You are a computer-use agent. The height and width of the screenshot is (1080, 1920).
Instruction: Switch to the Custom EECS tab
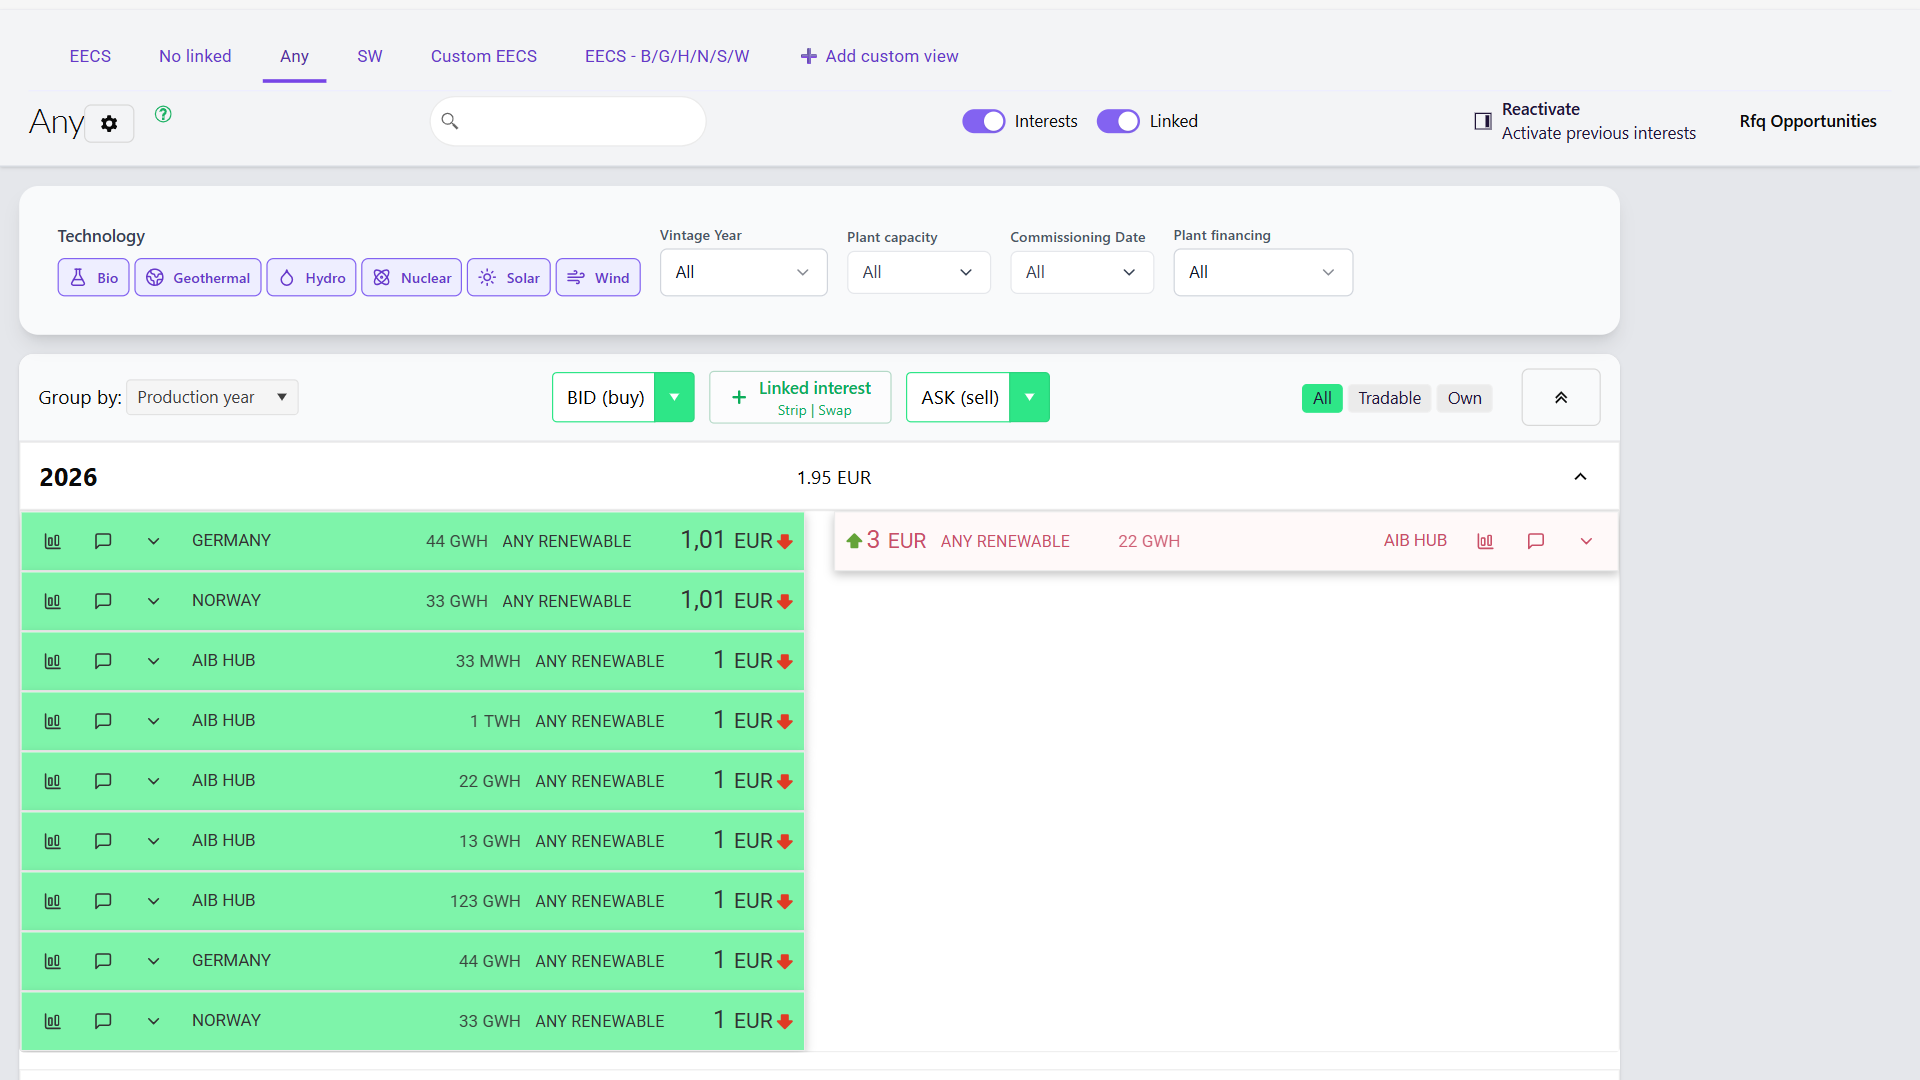(x=484, y=56)
